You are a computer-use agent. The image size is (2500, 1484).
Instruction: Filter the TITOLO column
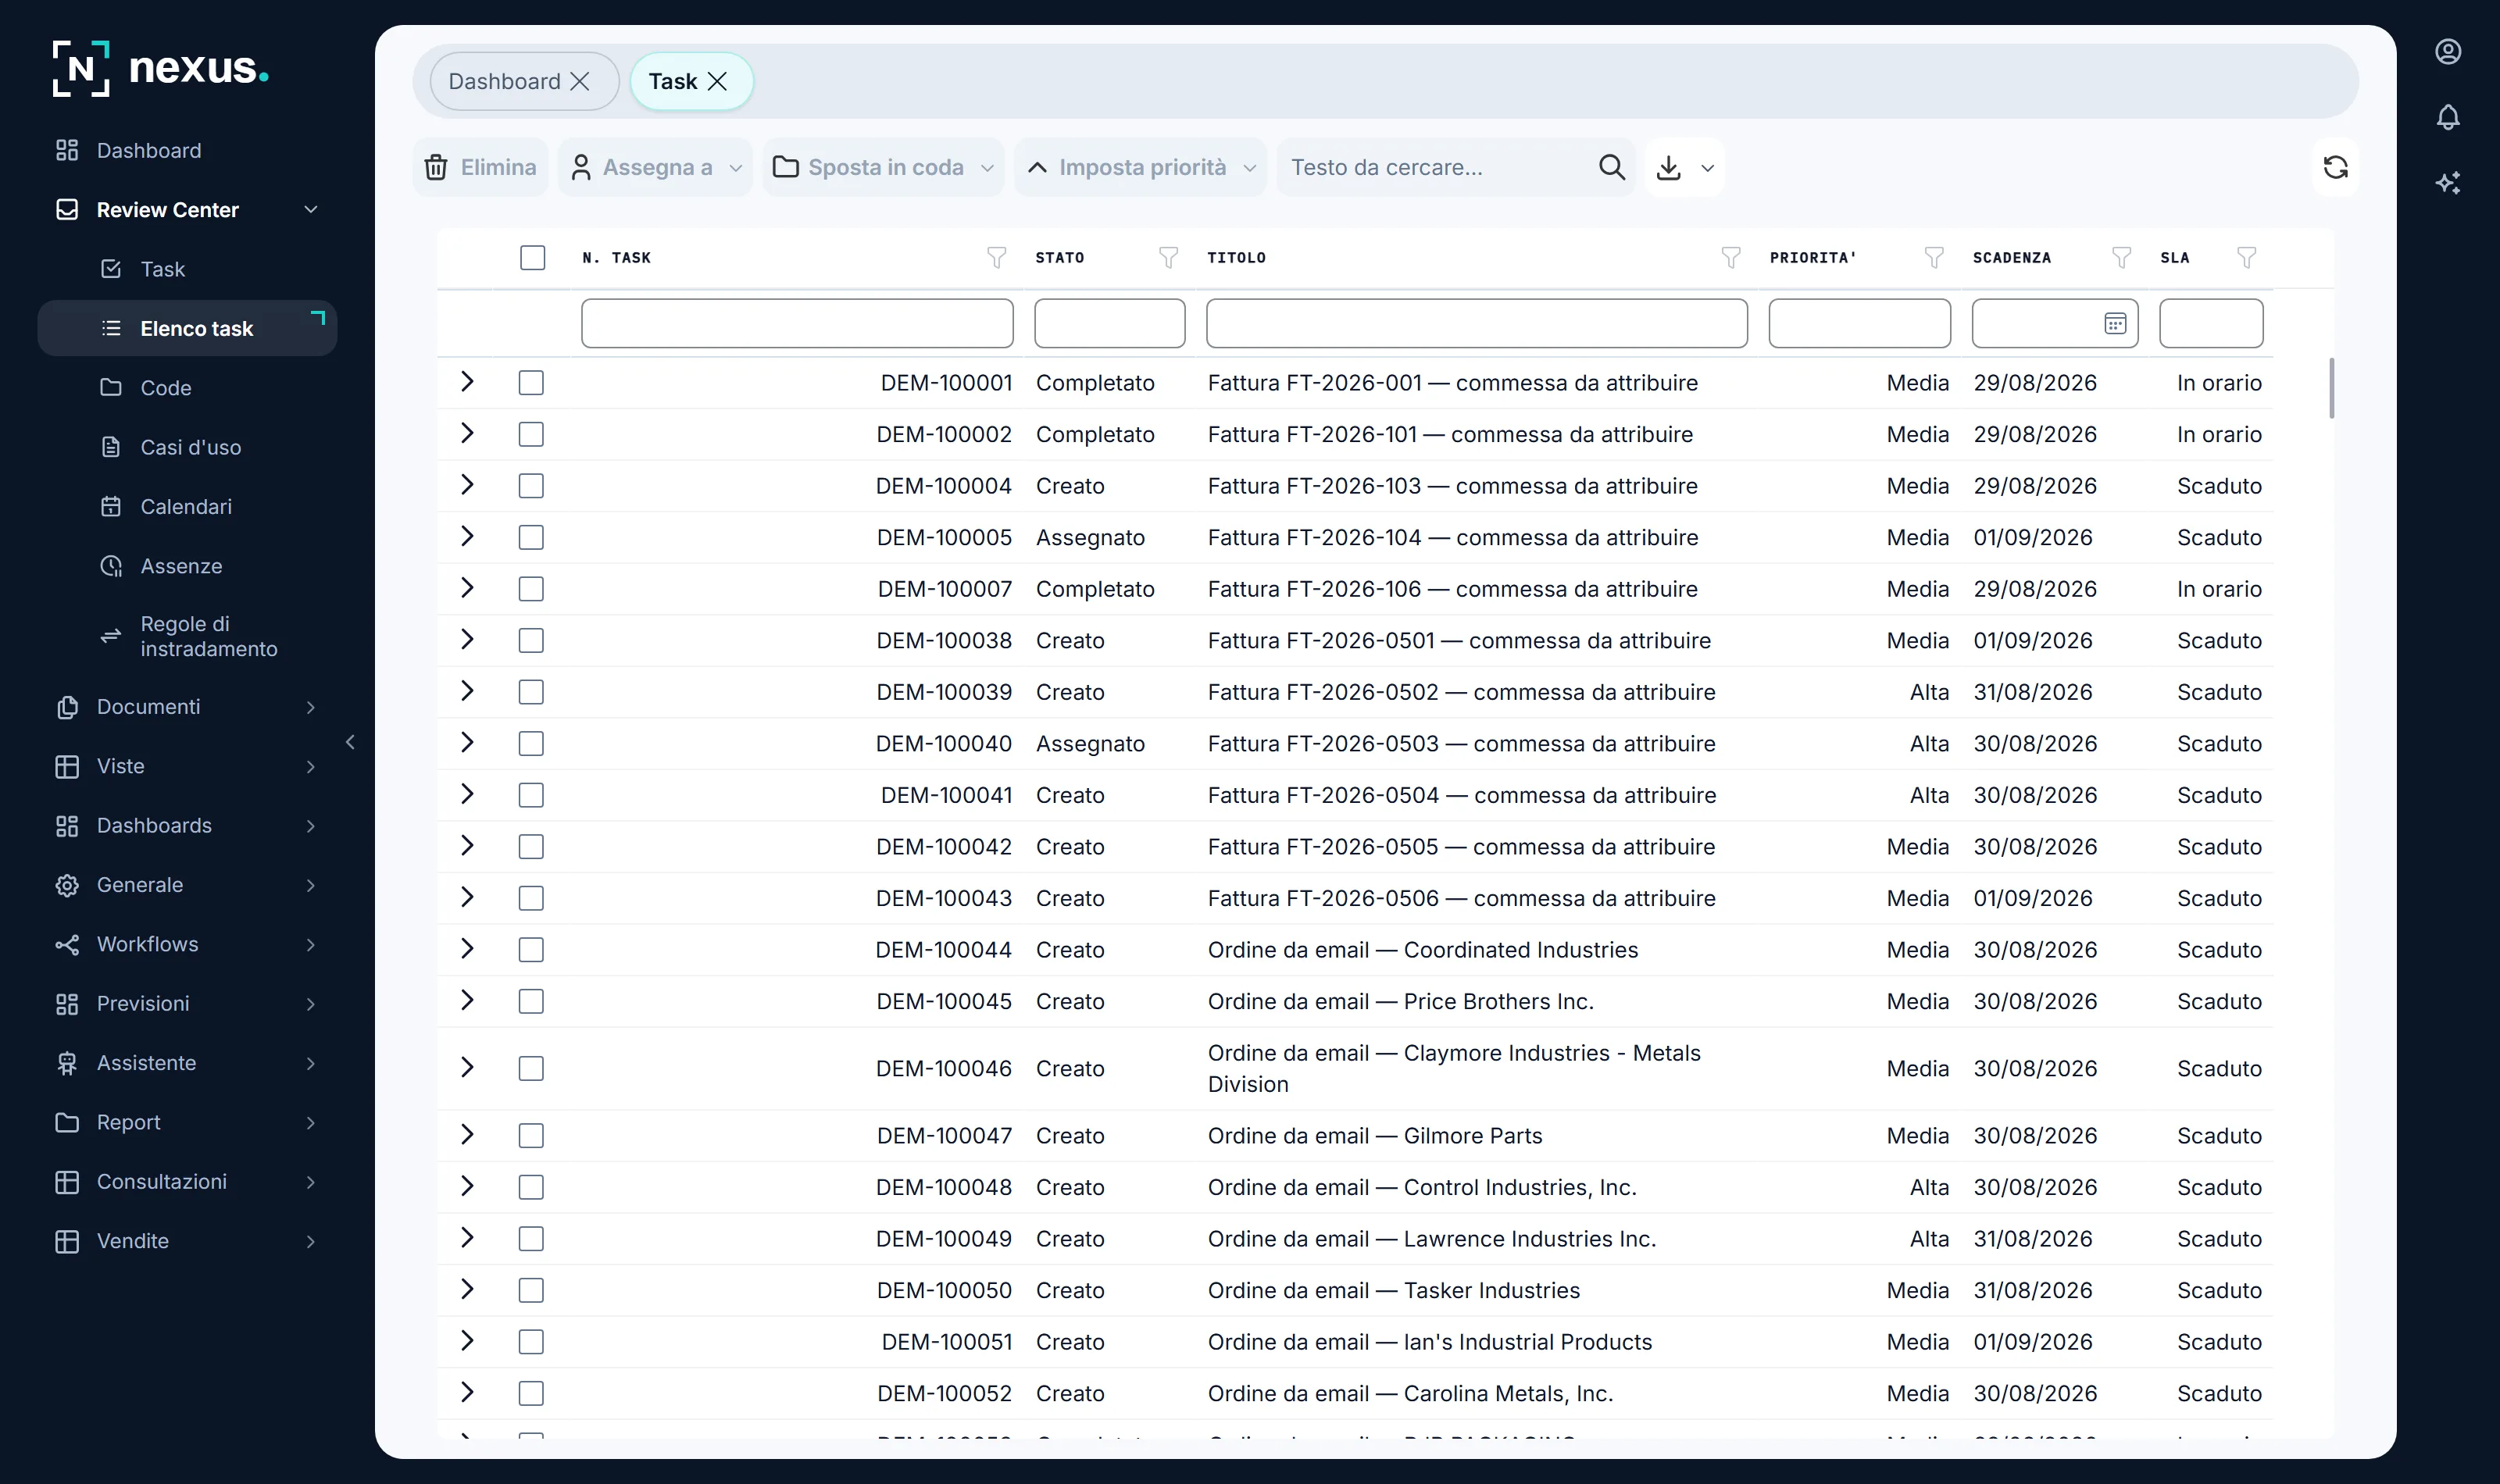point(1731,258)
